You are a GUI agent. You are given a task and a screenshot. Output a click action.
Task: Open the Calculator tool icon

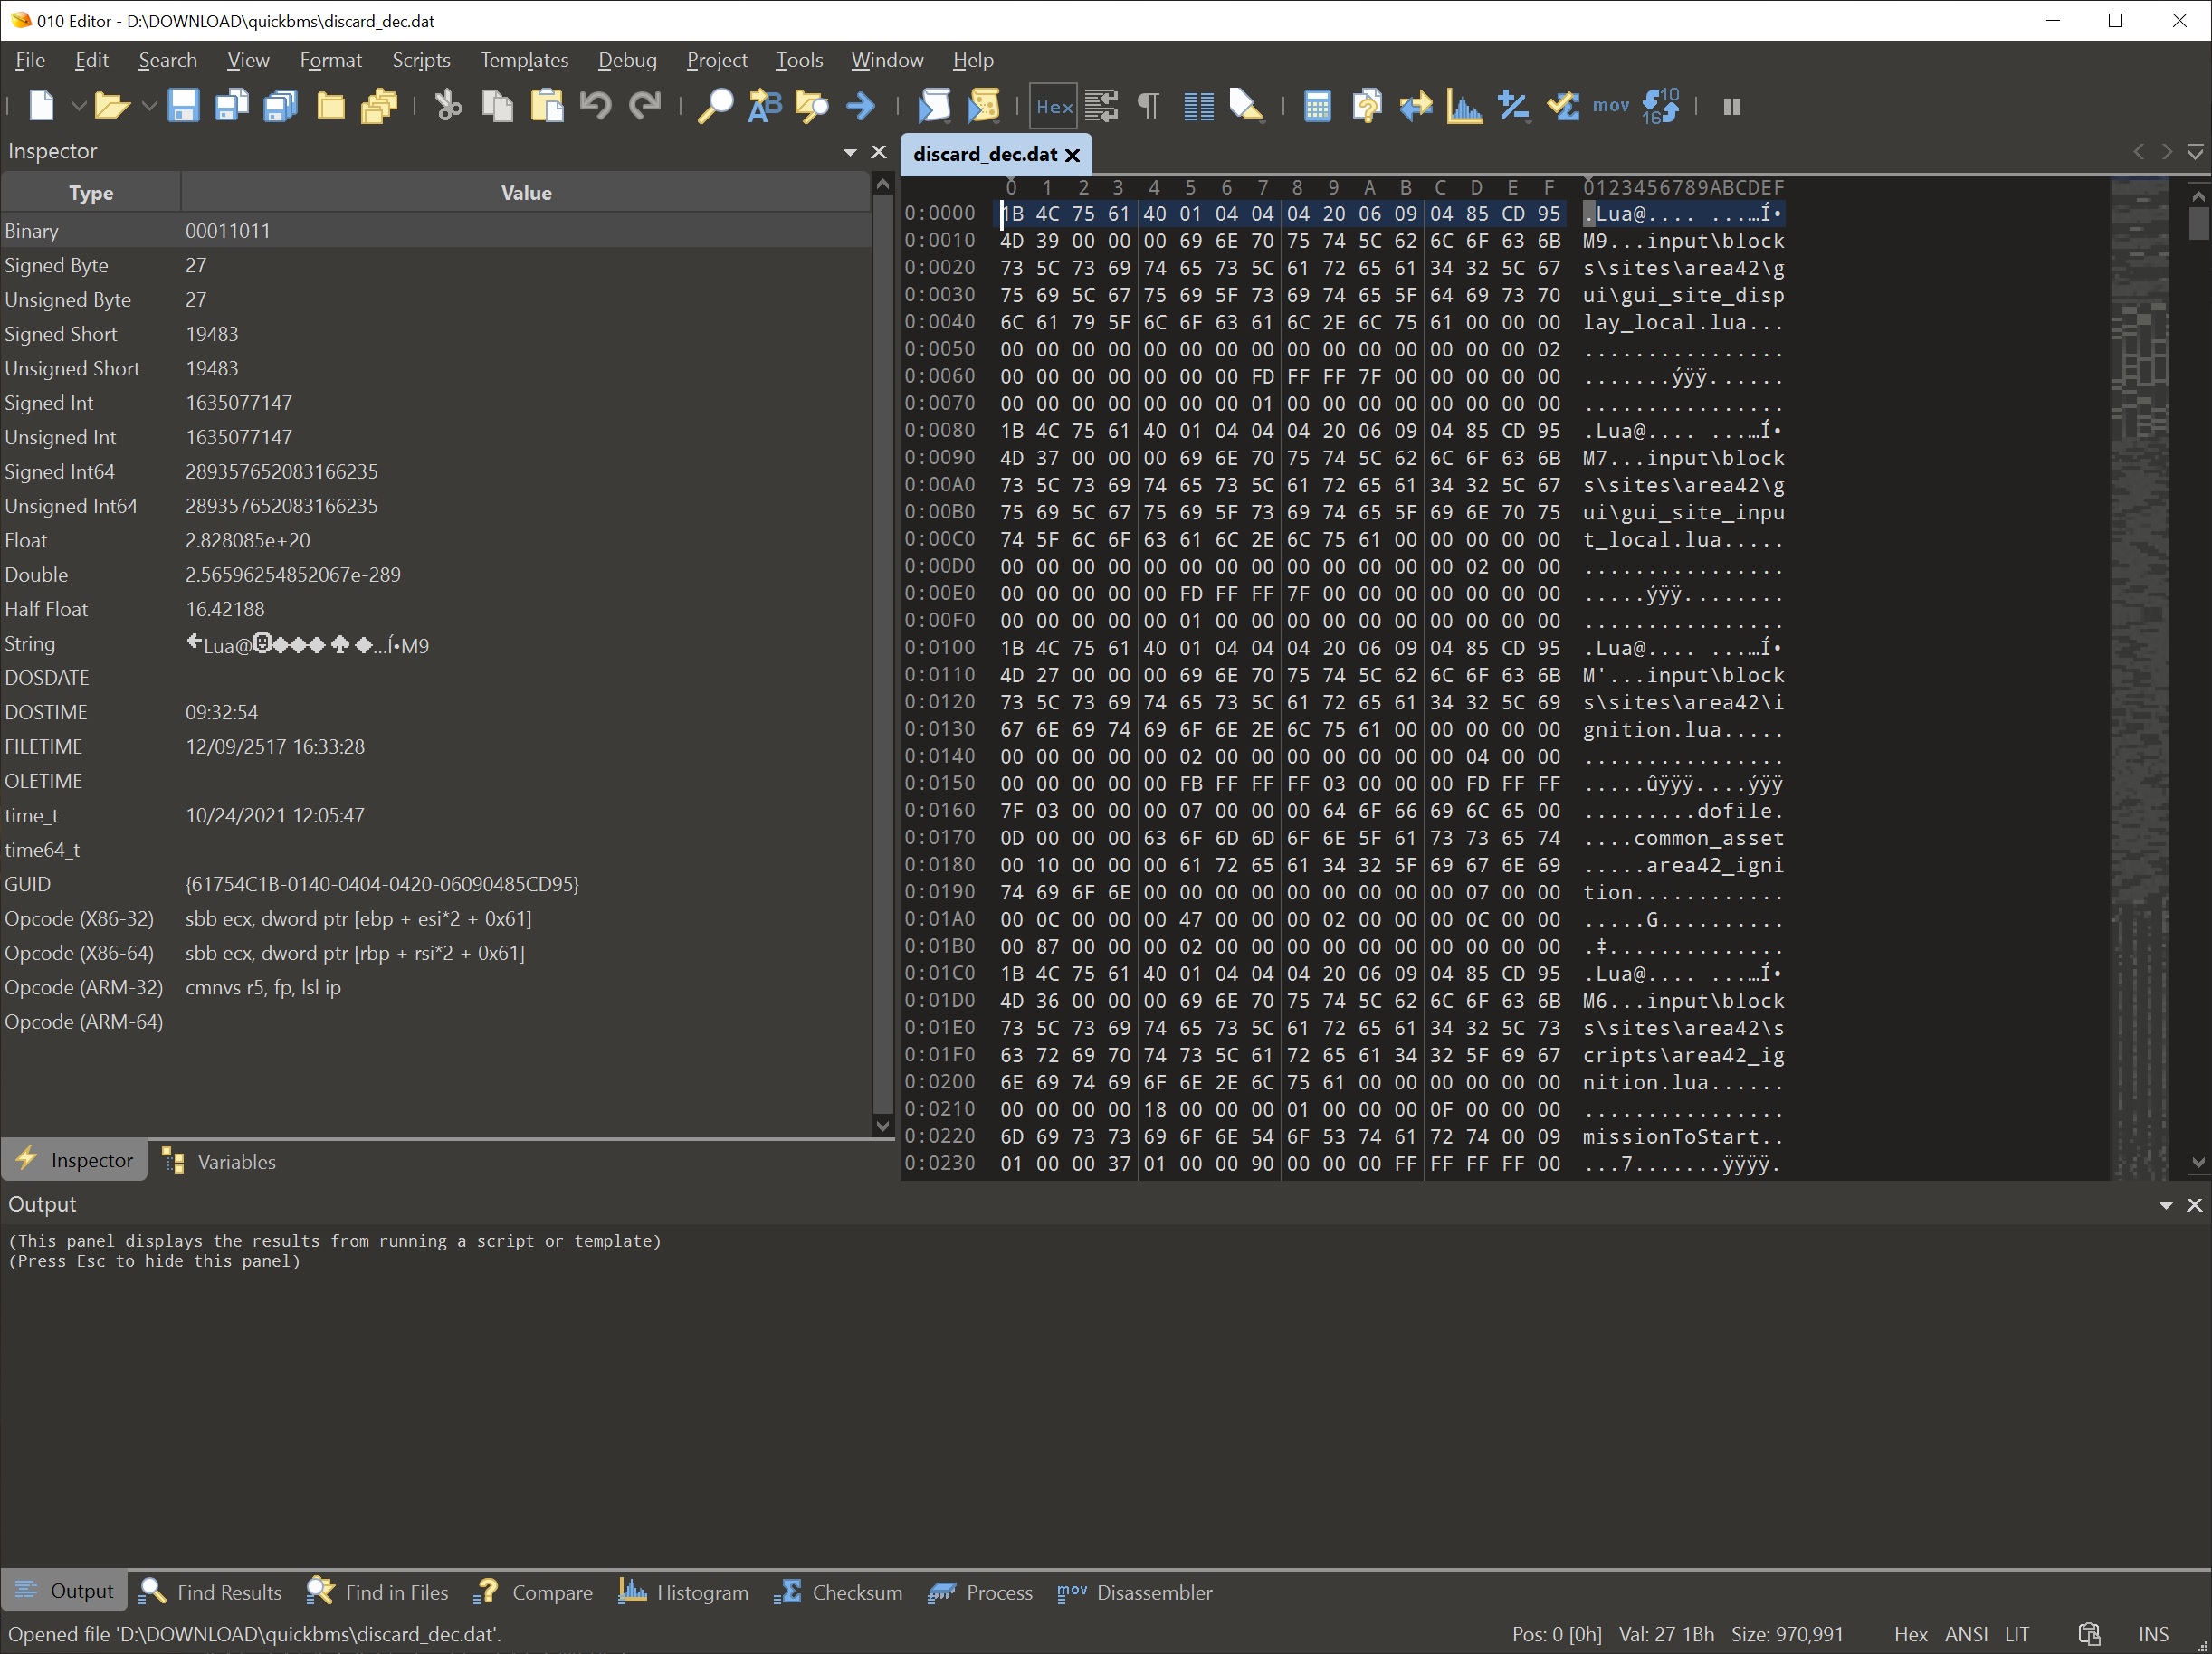click(1317, 106)
